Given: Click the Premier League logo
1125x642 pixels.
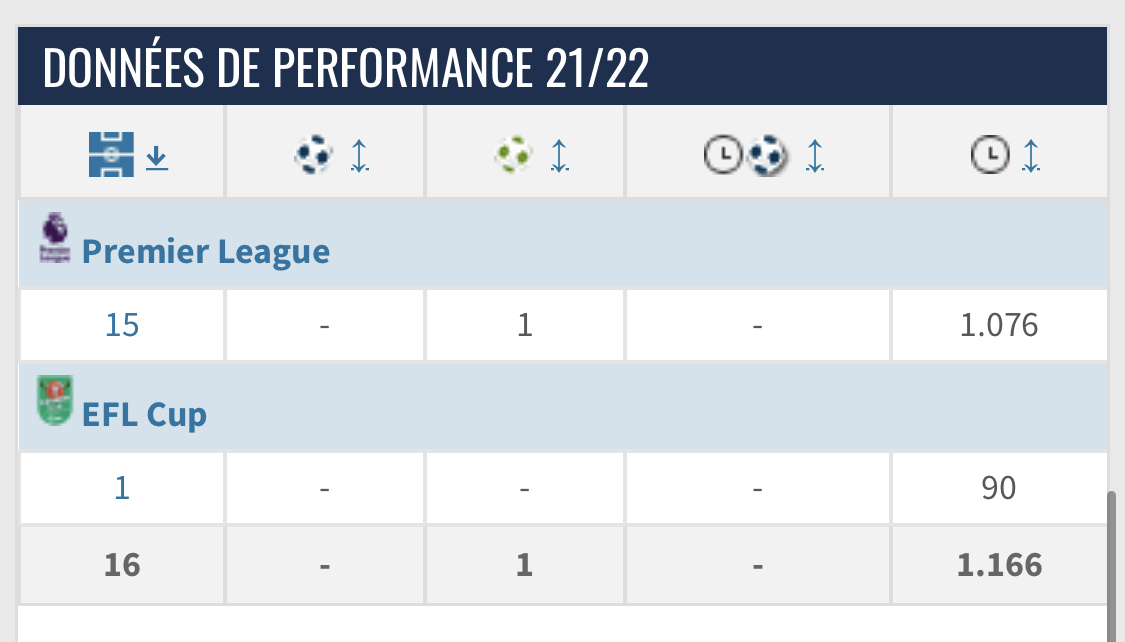Looking at the screenshot, I should click(54, 238).
